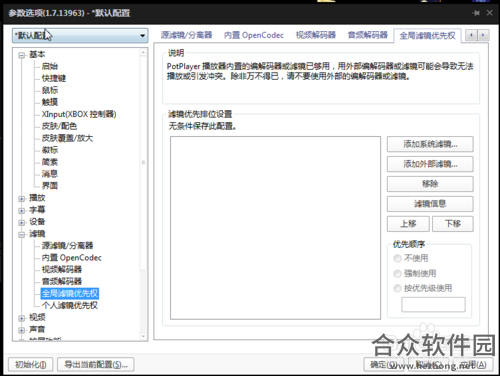This screenshot has width=500, height=376.
Task: Open the 默认配置 profile dropdown
Action: [x=80, y=35]
